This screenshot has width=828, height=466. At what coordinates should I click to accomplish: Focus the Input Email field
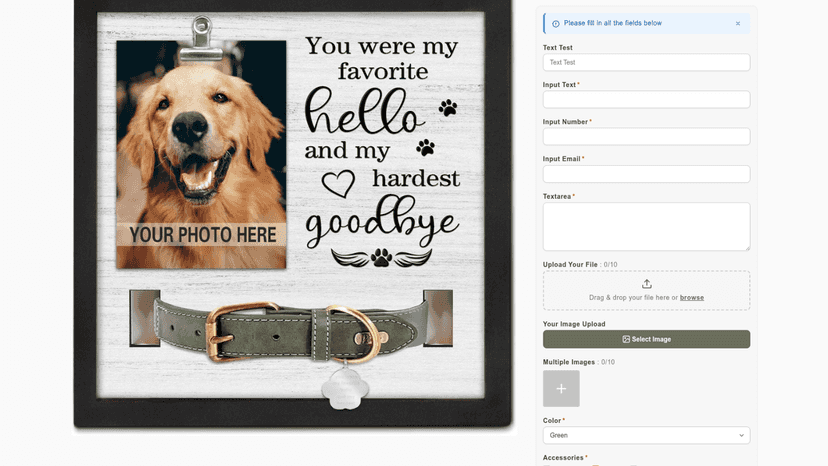click(646, 174)
